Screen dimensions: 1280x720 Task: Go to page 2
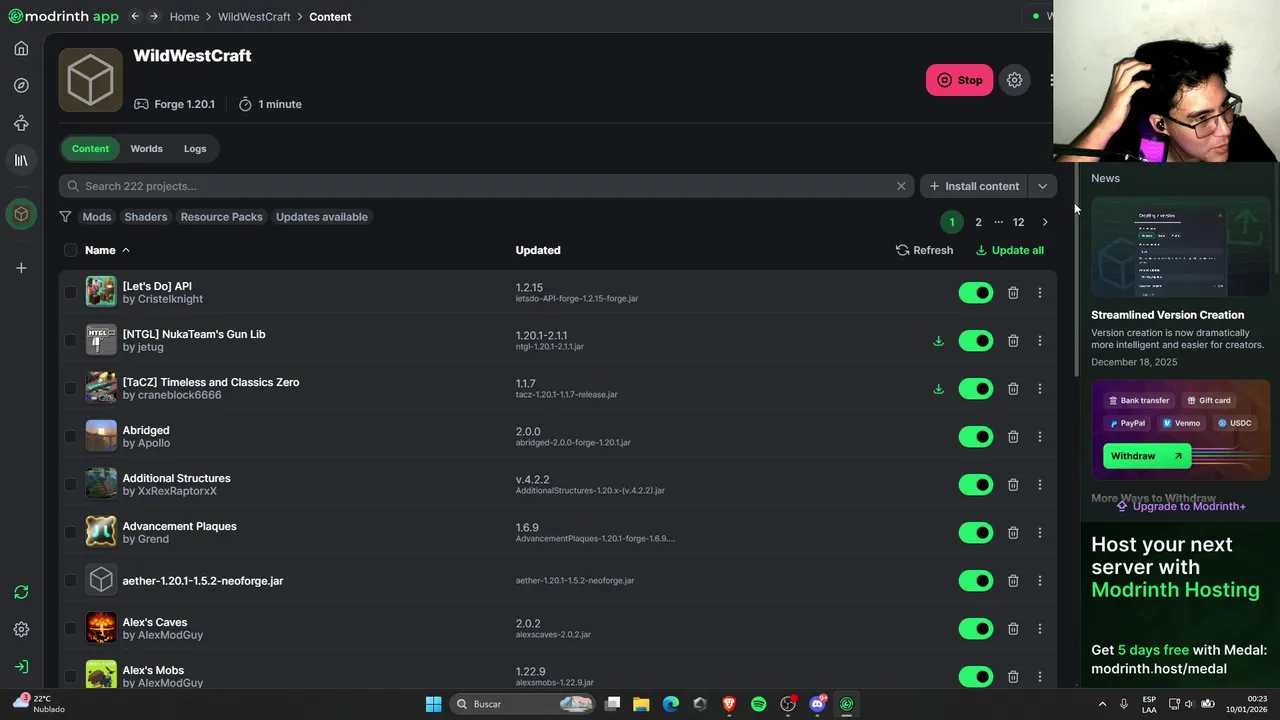click(x=978, y=222)
